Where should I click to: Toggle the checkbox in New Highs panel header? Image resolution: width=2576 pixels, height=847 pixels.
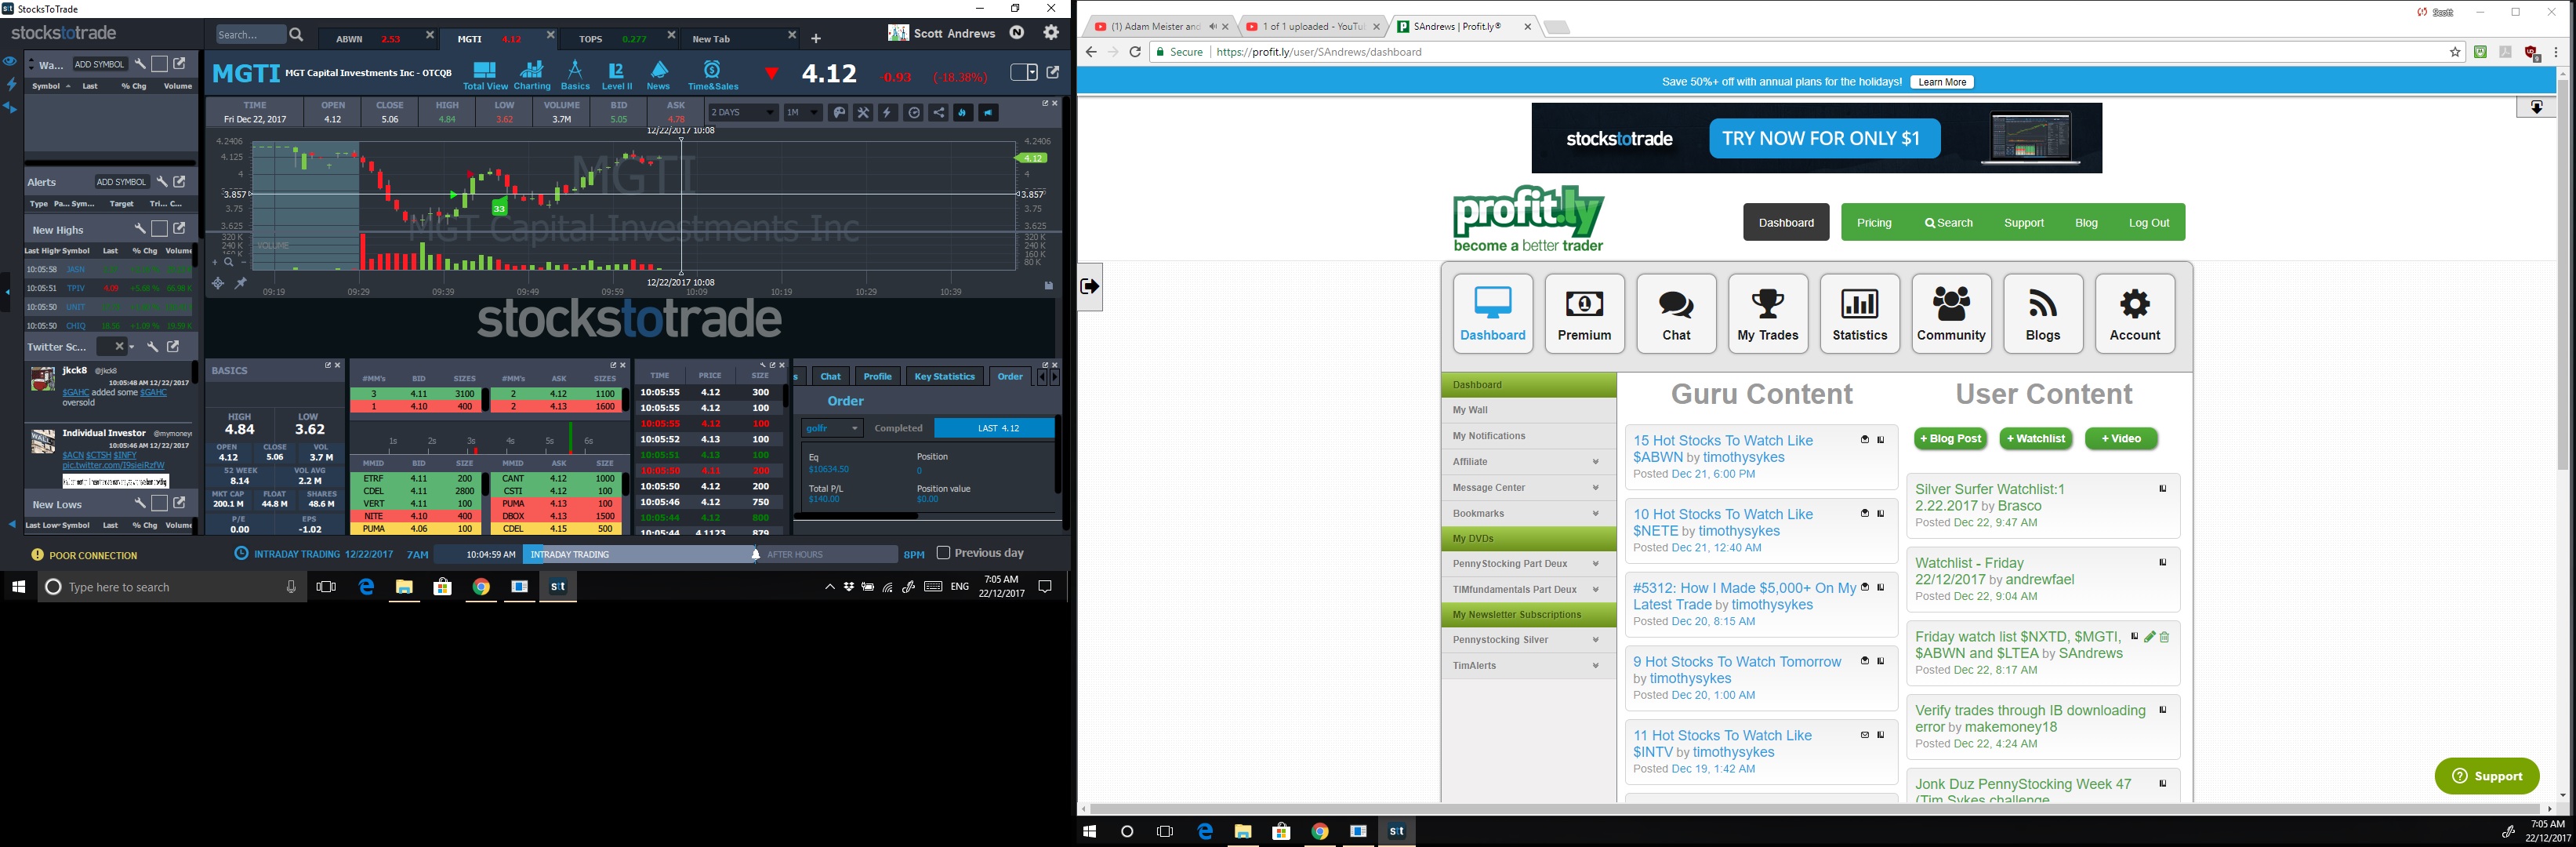point(159,229)
